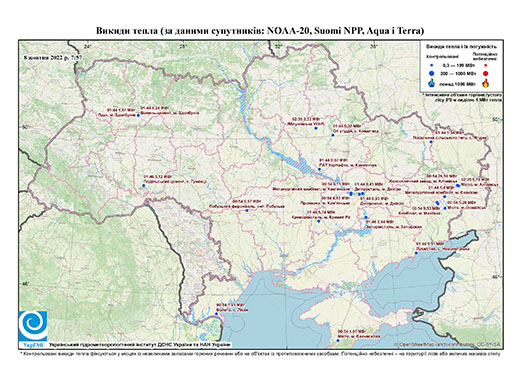The height and width of the screenshot is (368, 520).
Task: Click the 'Контрольовані' legend column header
Action: (x=443, y=56)
